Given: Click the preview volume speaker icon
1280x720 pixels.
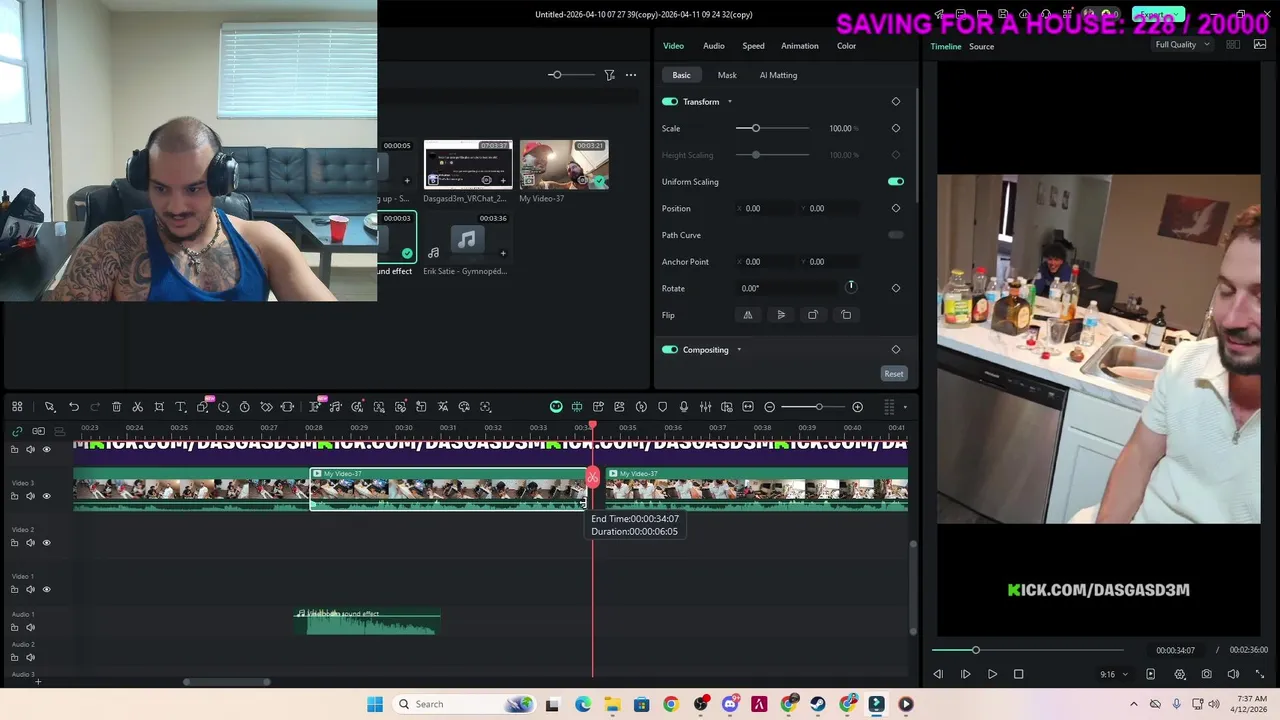Looking at the screenshot, I should pyautogui.click(x=1233, y=674).
